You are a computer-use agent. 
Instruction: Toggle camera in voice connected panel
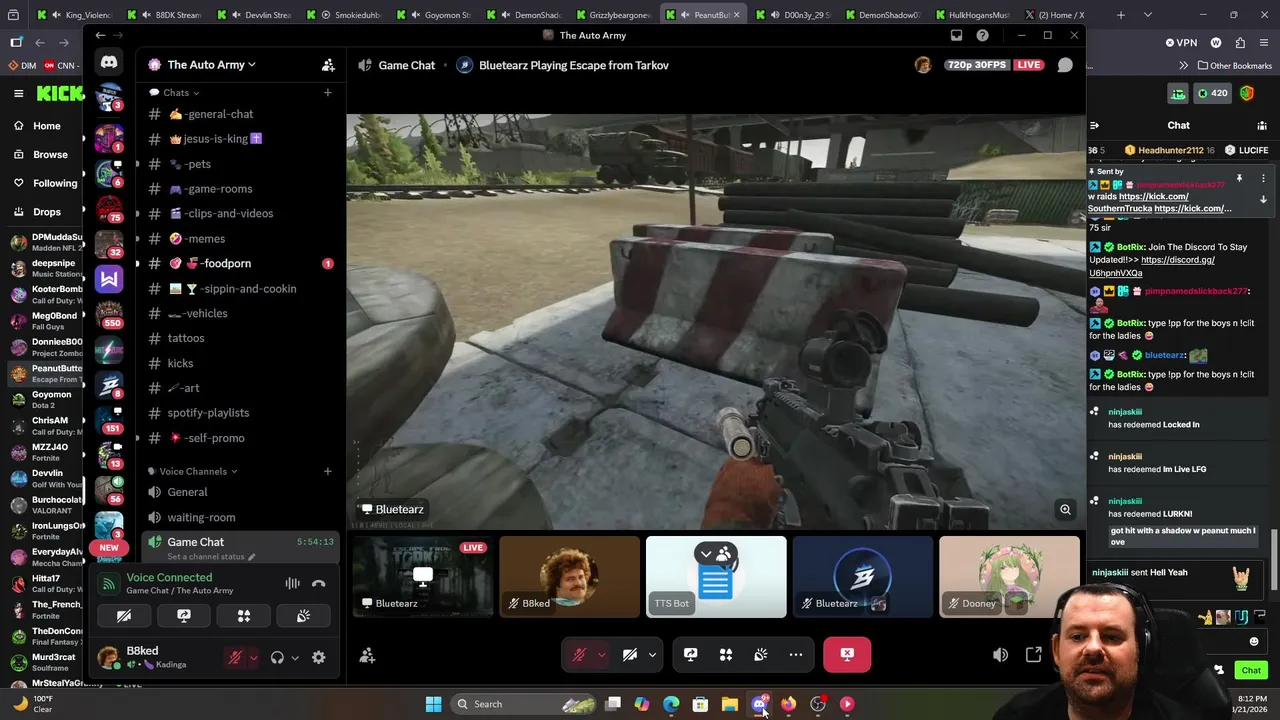(x=124, y=616)
